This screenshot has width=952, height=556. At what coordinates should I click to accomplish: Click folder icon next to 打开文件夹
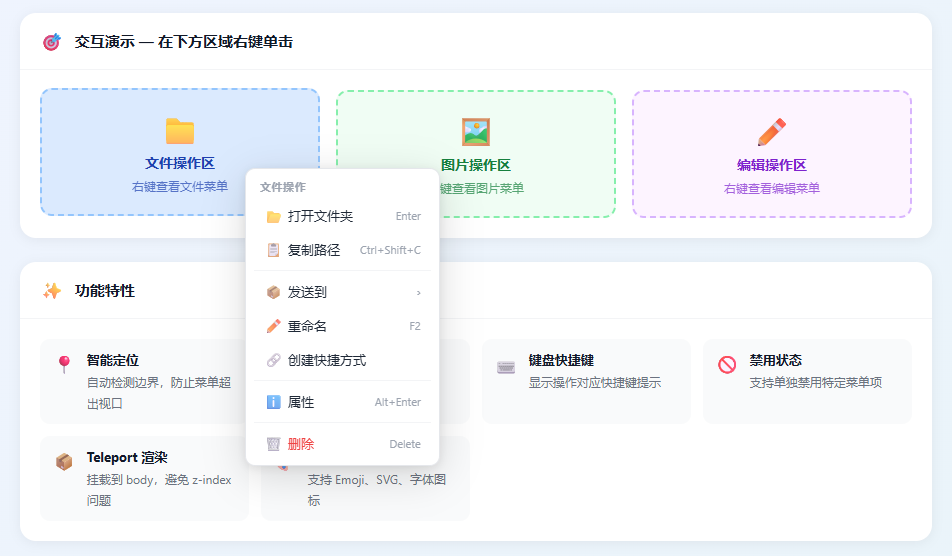(x=274, y=217)
